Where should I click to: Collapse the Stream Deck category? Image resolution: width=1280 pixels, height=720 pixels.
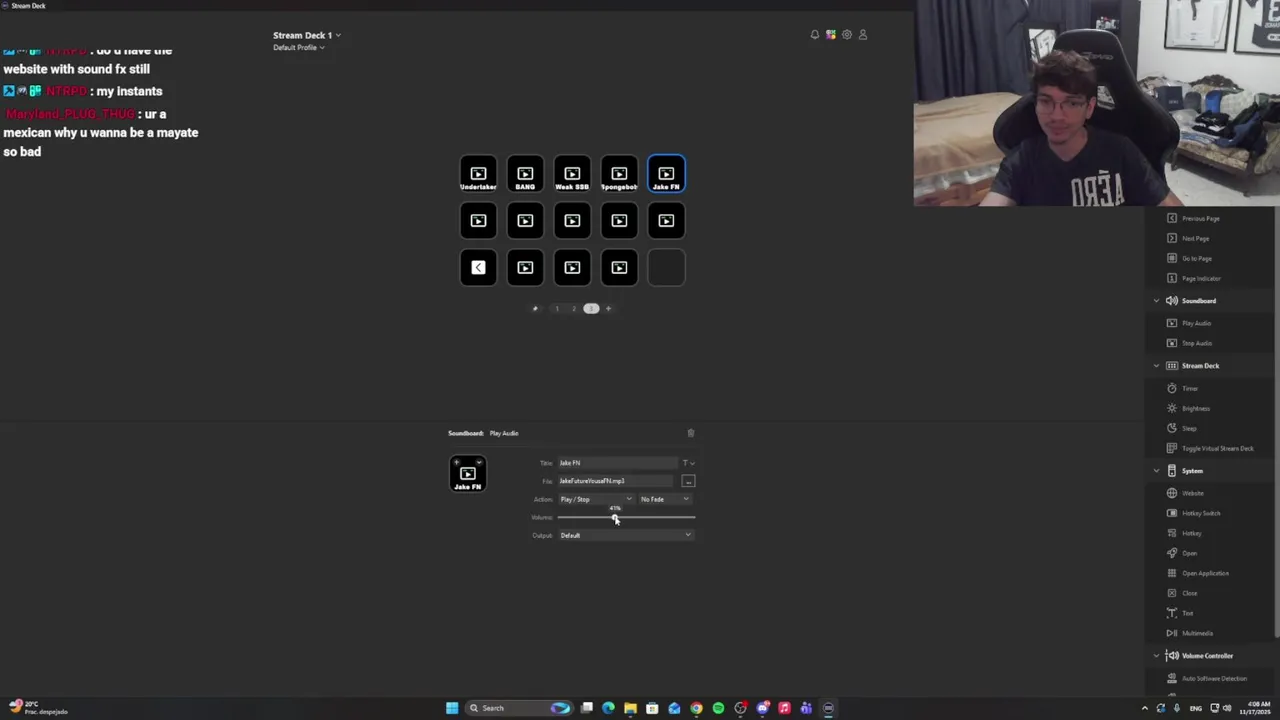pyautogui.click(x=1157, y=366)
